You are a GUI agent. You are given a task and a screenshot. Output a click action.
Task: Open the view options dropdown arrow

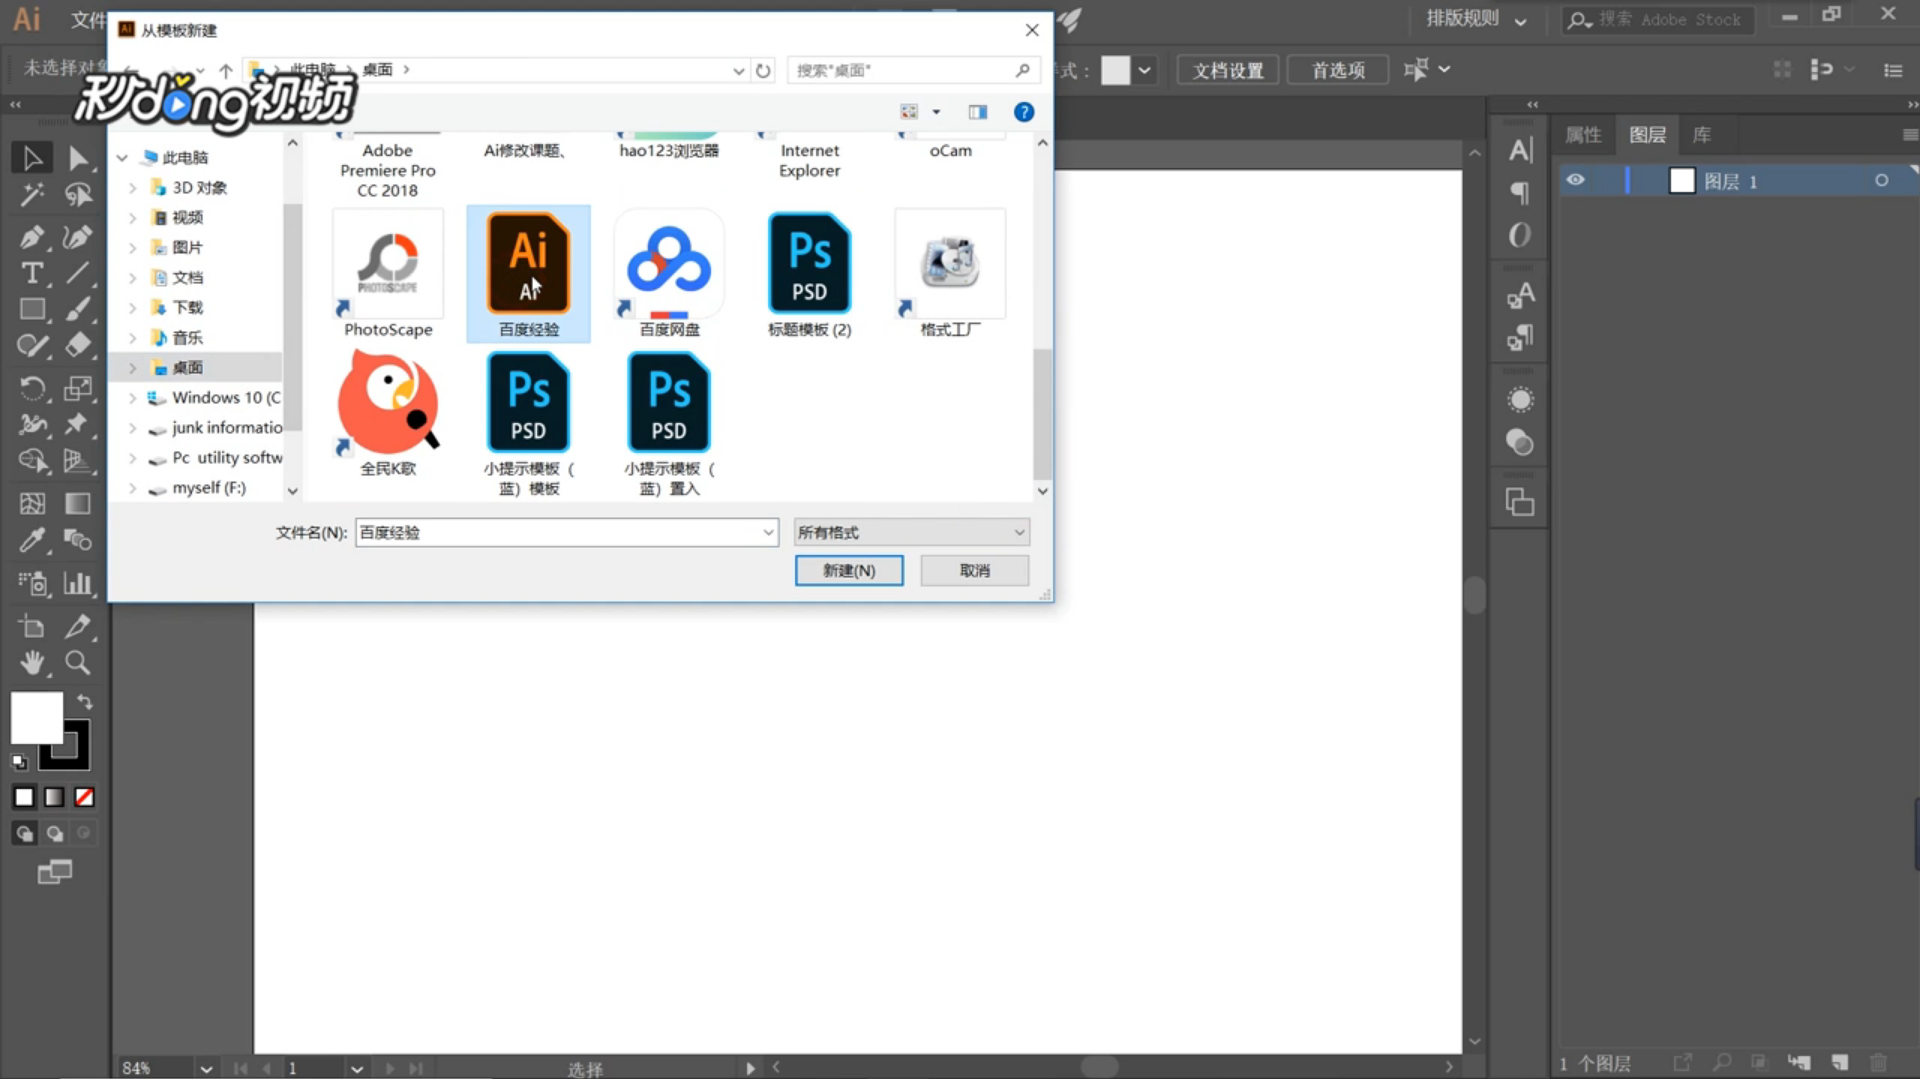(936, 112)
